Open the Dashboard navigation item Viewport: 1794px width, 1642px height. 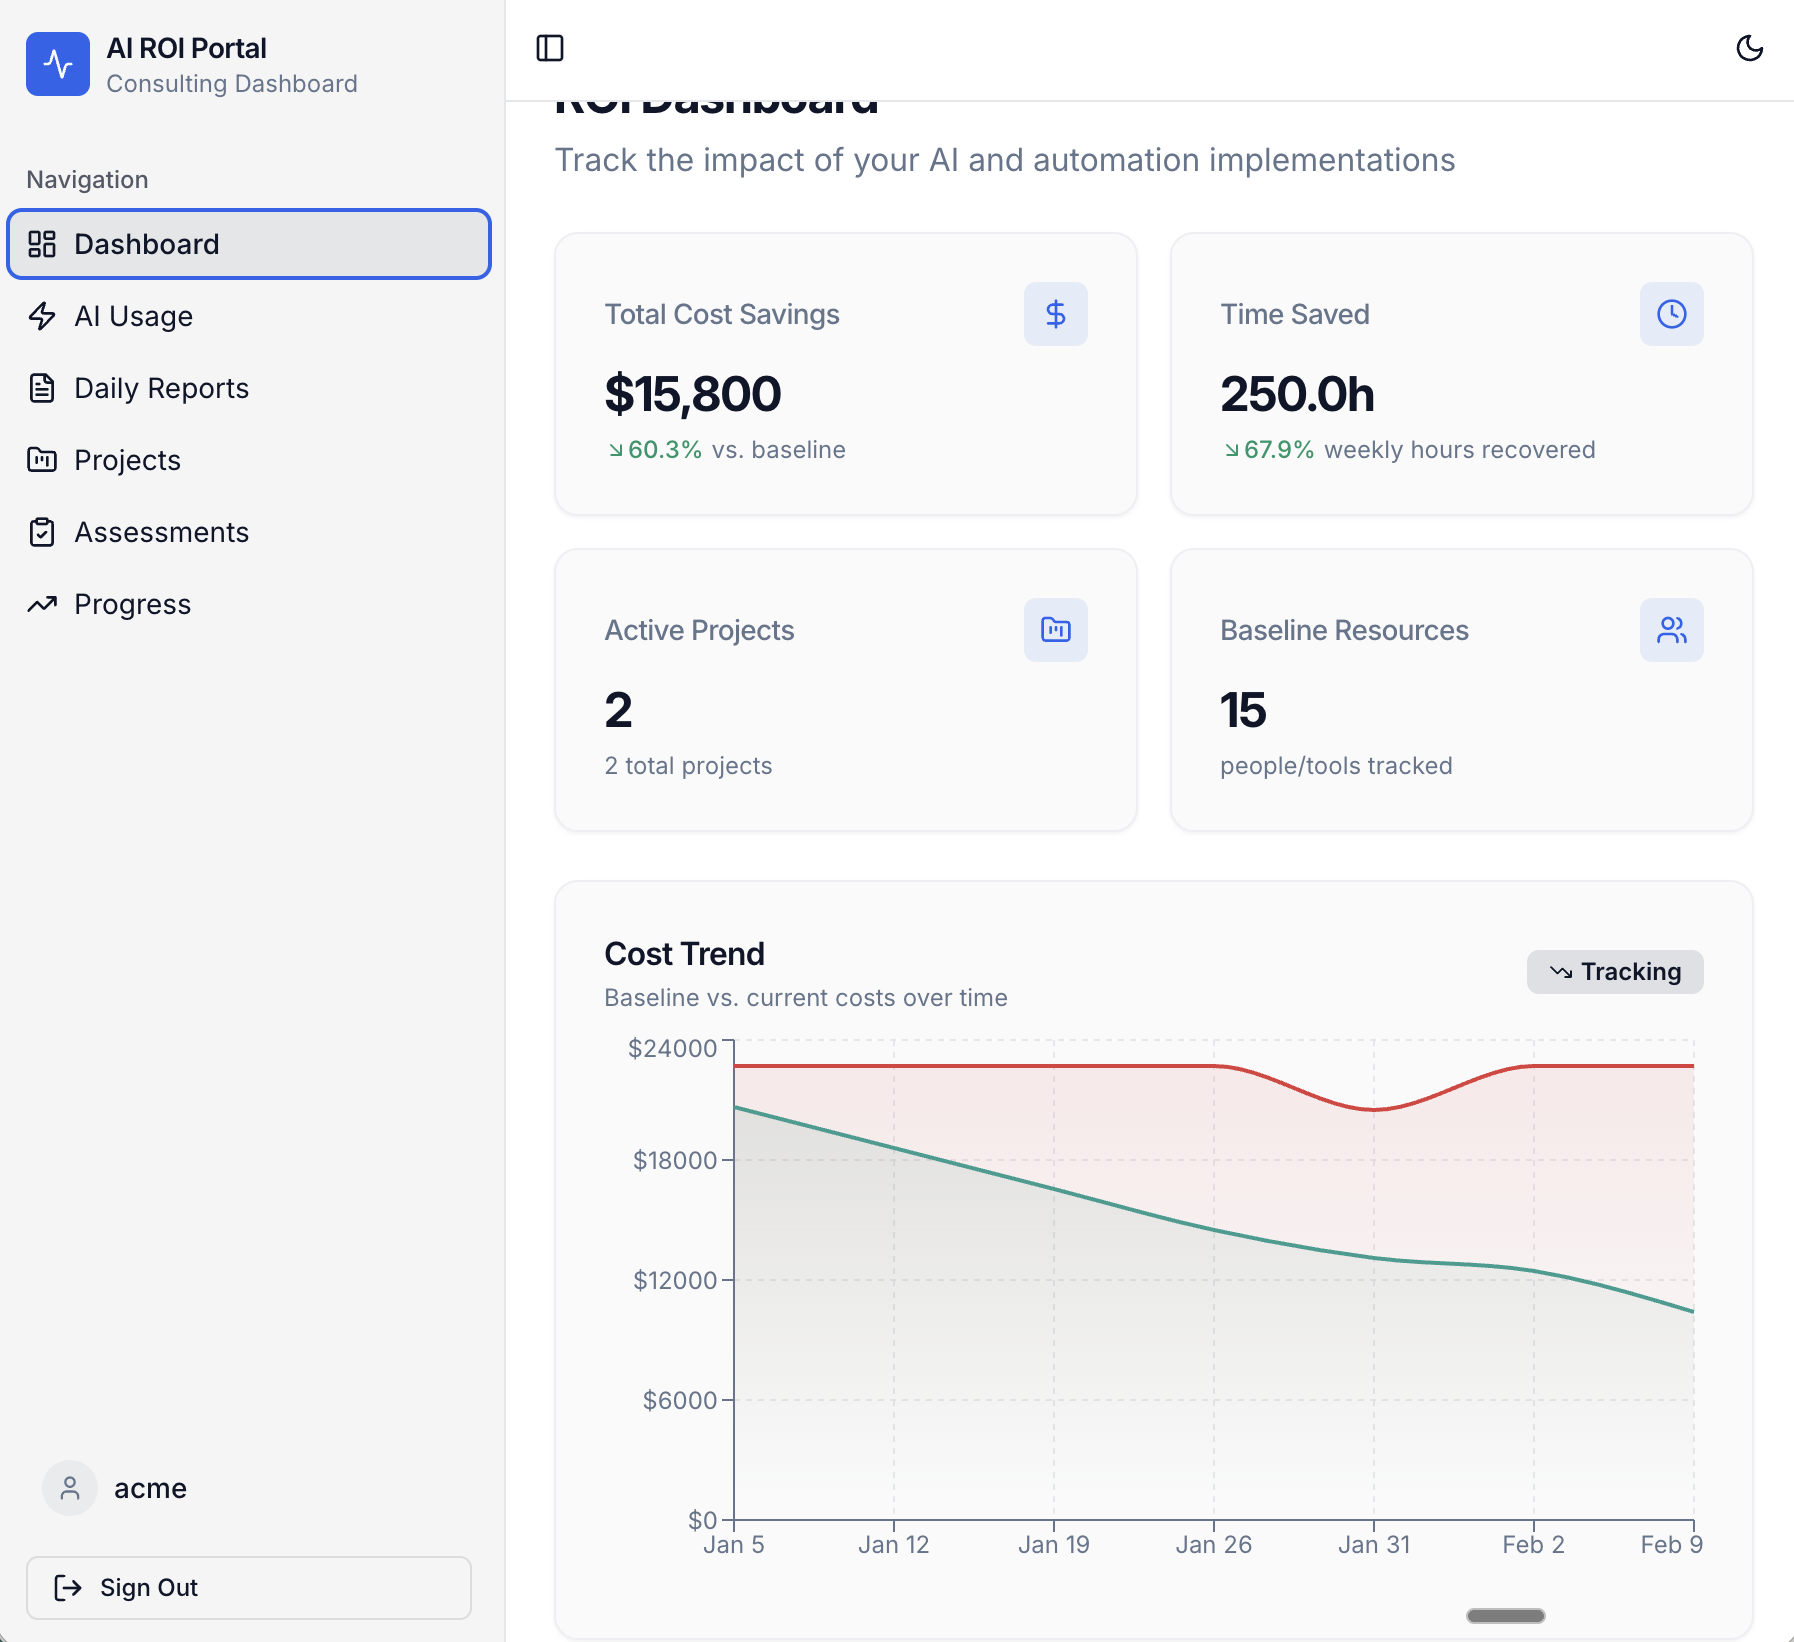point(249,244)
